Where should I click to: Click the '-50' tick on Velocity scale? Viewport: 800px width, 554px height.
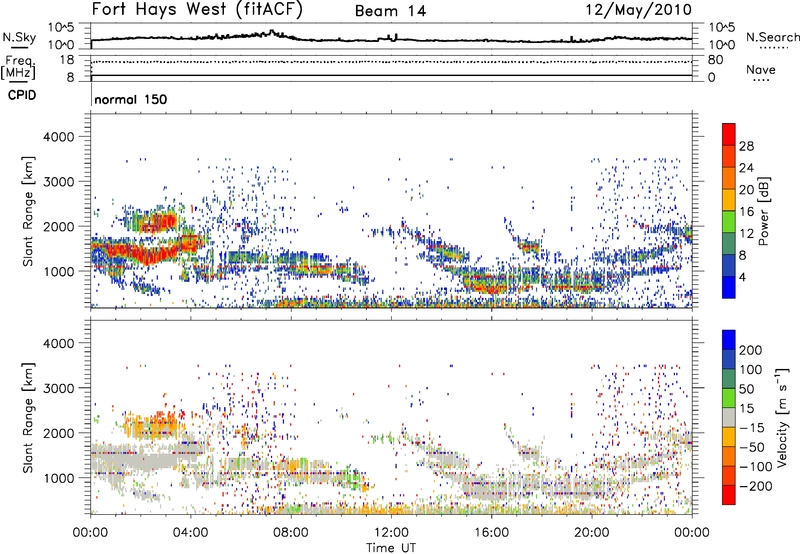[x=752, y=447]
